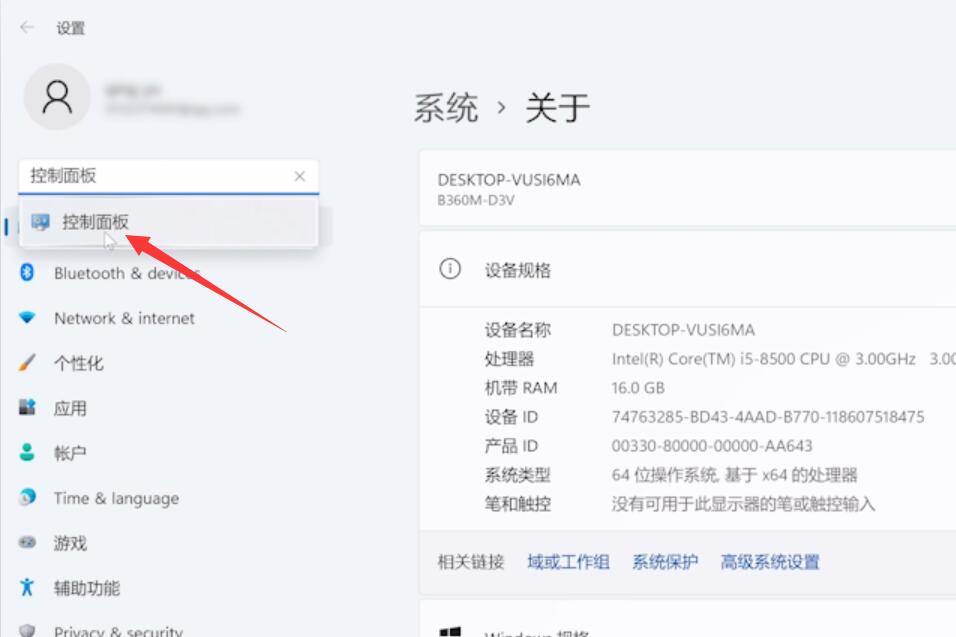Open the 控制面板 search suggestion
Screen dimensions: 956x637
[x=168, y=222]
